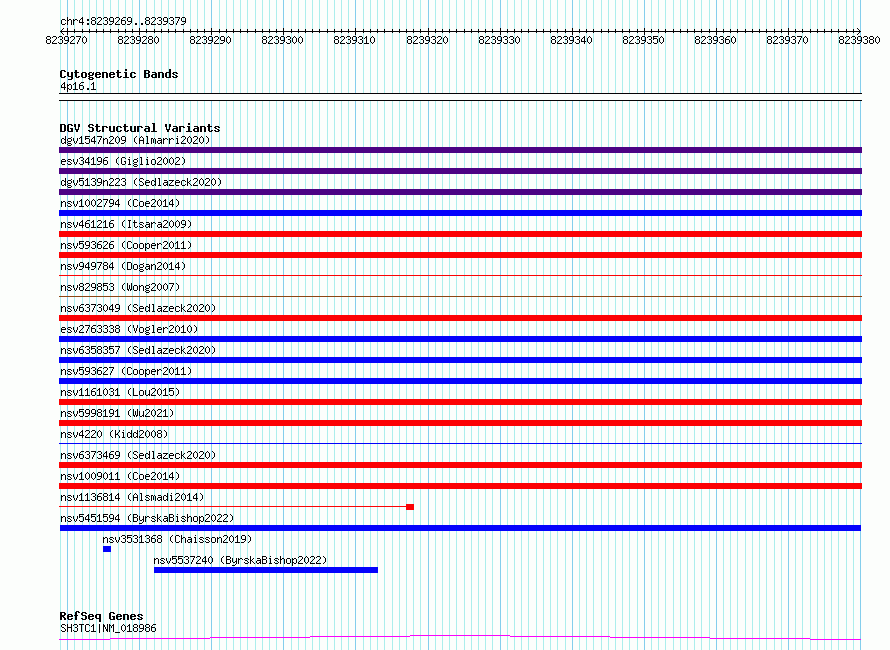This screenshot has width=890, height=650.
Task: Open nsv6373469 (Sedlazeck2020) variant label
Action: tap(138, 455)
